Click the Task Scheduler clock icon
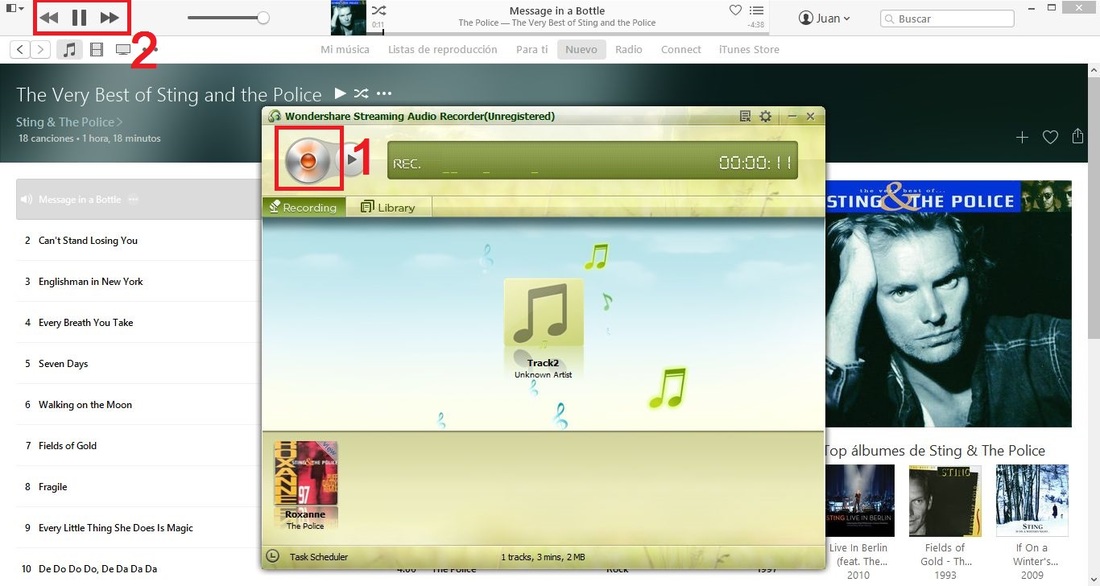Viewport: 1100px width, 586px height. [273, 557]
